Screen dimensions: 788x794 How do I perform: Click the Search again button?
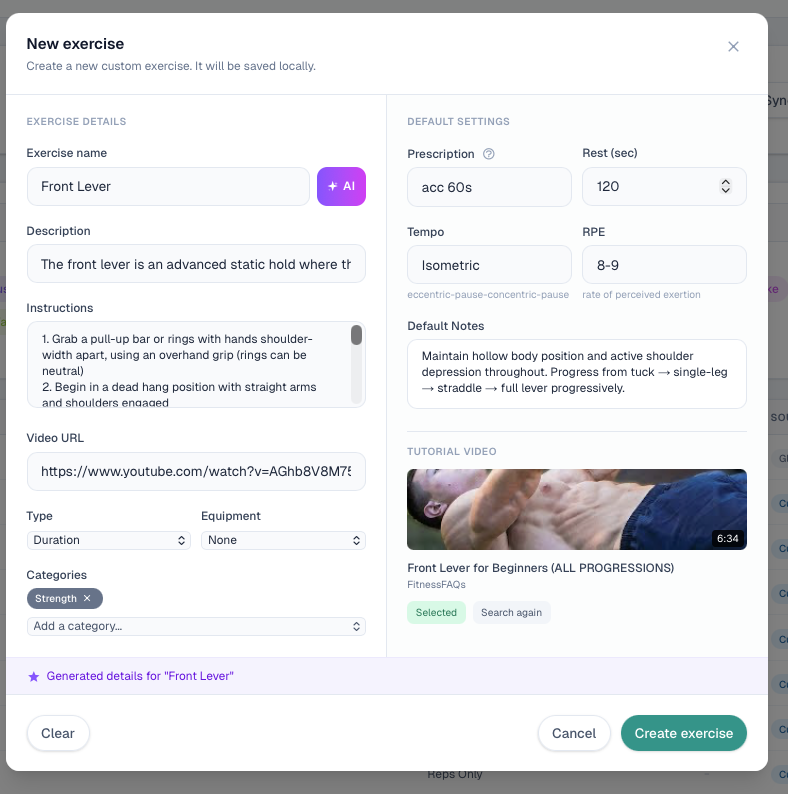point(511,612)
